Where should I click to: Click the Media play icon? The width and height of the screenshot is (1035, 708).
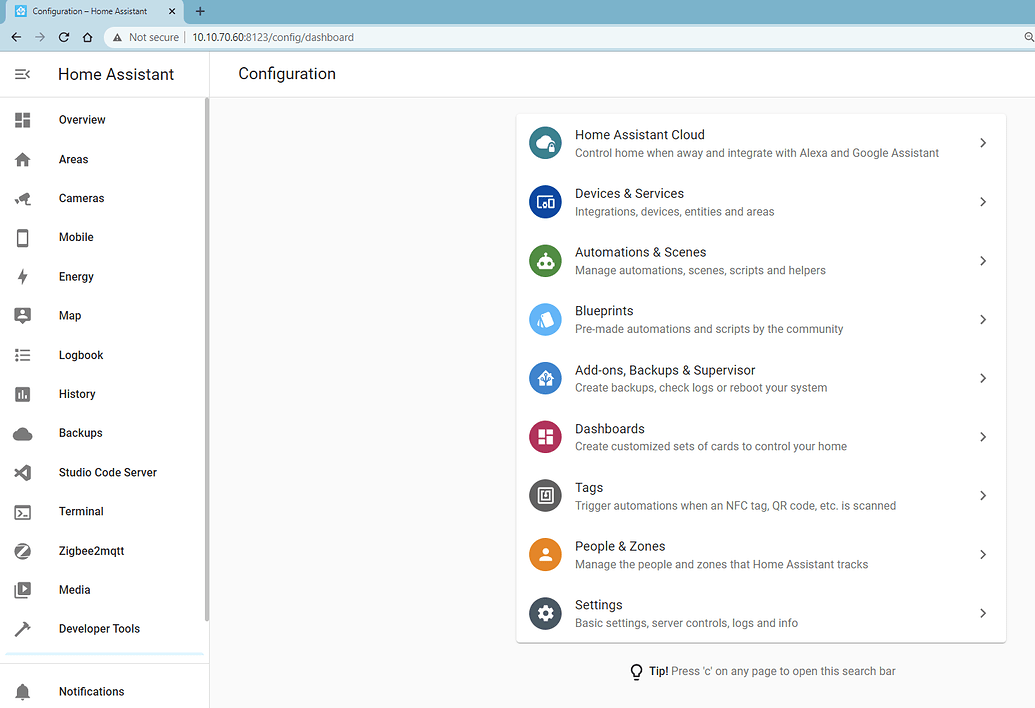(22, 590)
